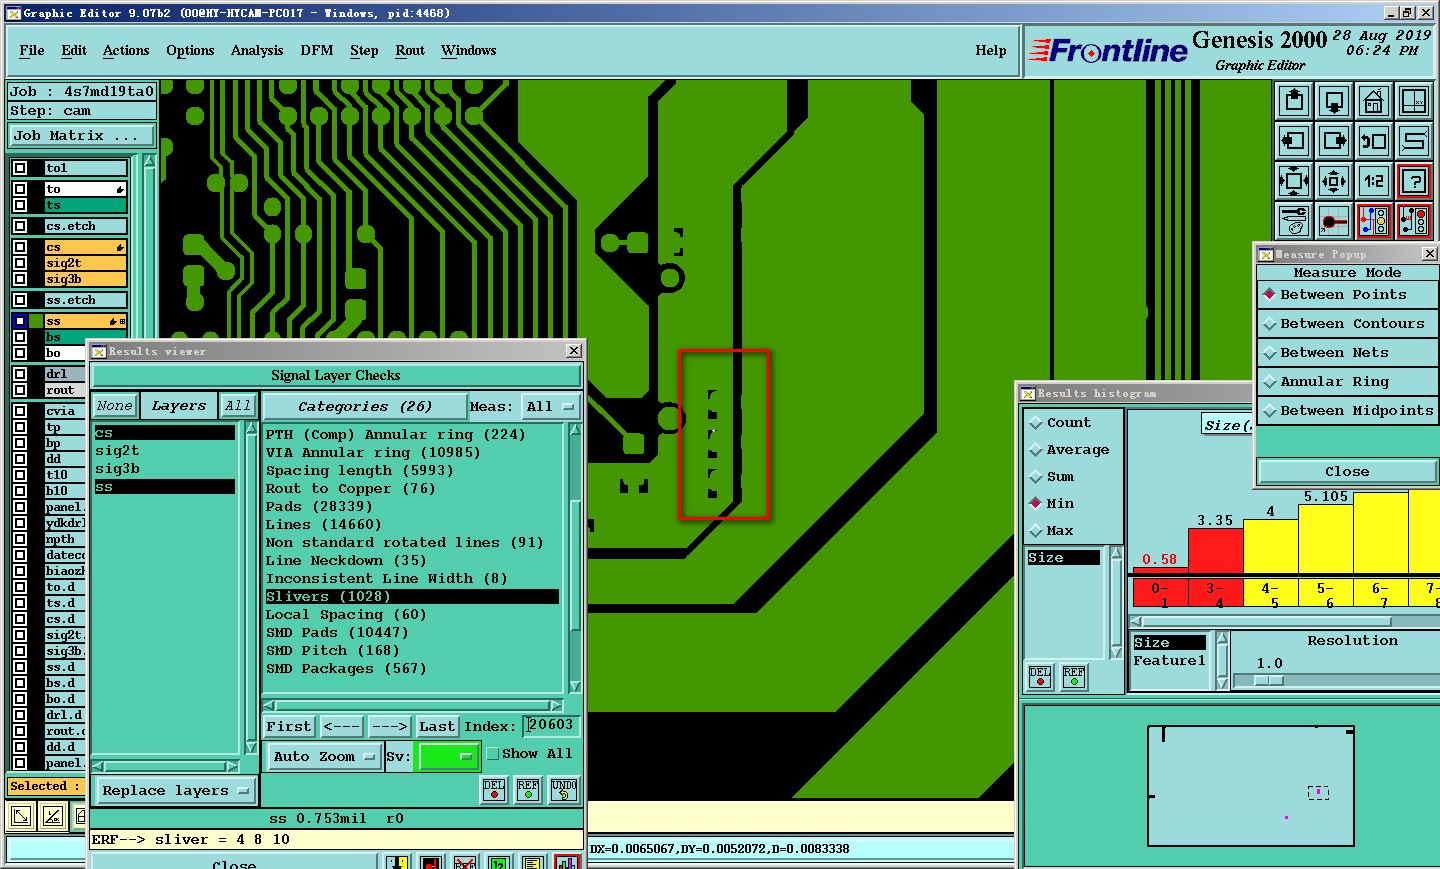The height and width of the screenshot is (869, 1440).
Task: Click DEL icon in Results viewer
Action: 494,790
